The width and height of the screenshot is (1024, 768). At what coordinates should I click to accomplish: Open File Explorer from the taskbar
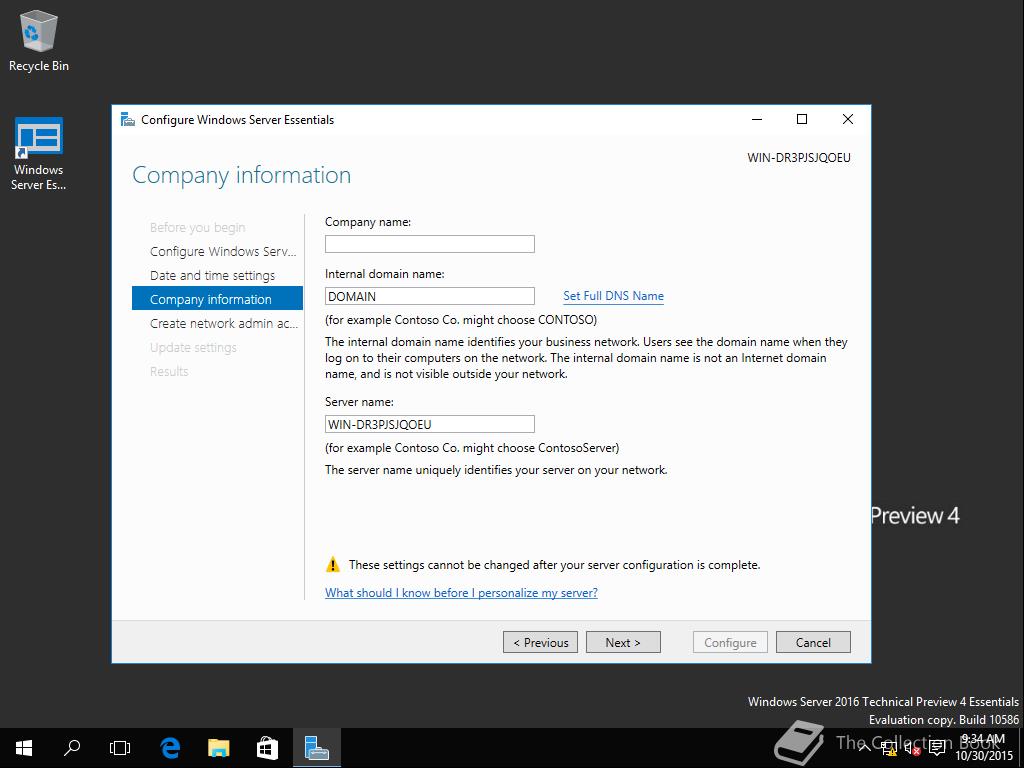[x=219, y=748]
